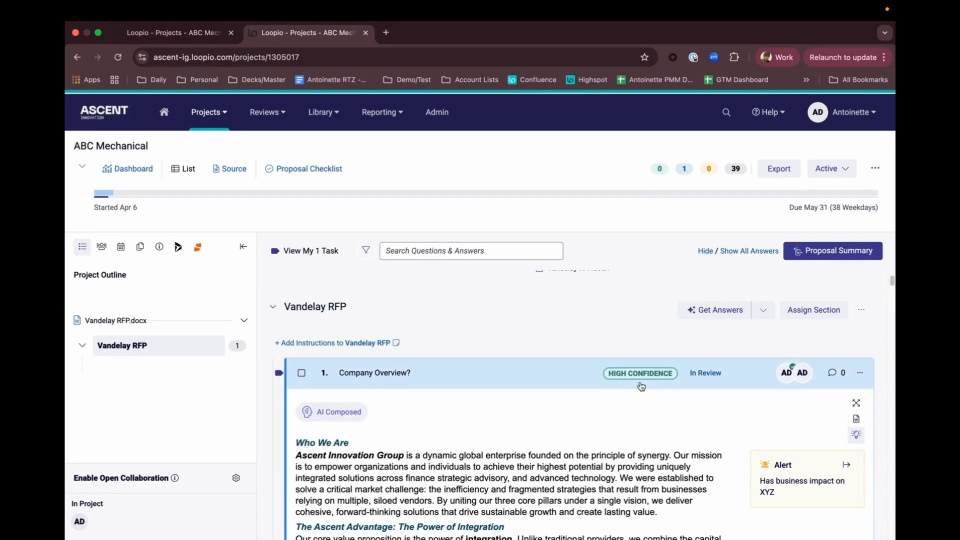Switch to the Source tab
This screenshot has height=540, width=960.
230,168
